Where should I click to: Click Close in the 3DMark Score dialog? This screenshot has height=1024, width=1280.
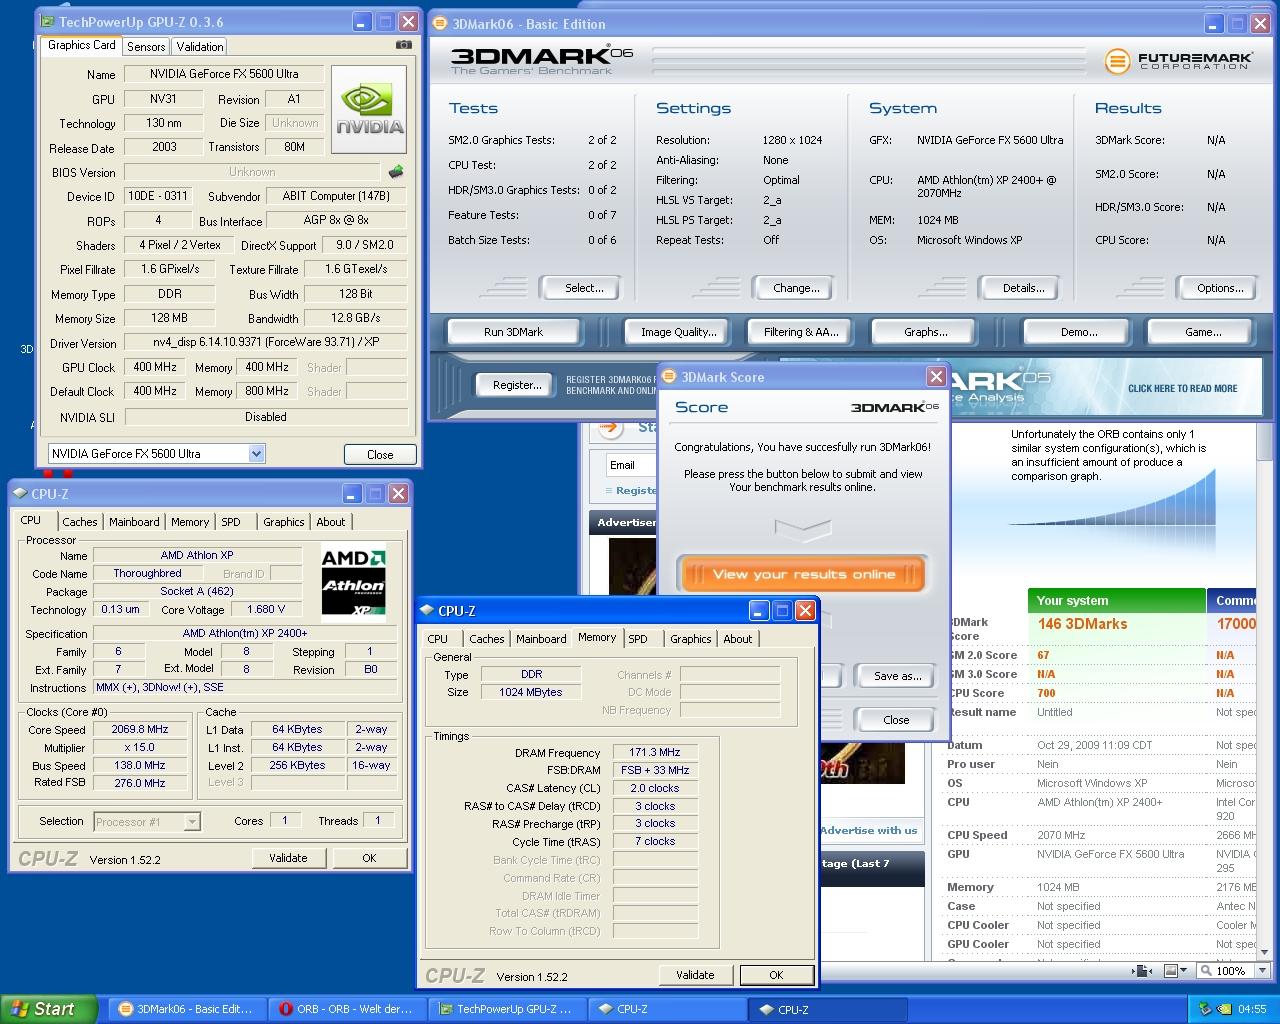[896, 720]
